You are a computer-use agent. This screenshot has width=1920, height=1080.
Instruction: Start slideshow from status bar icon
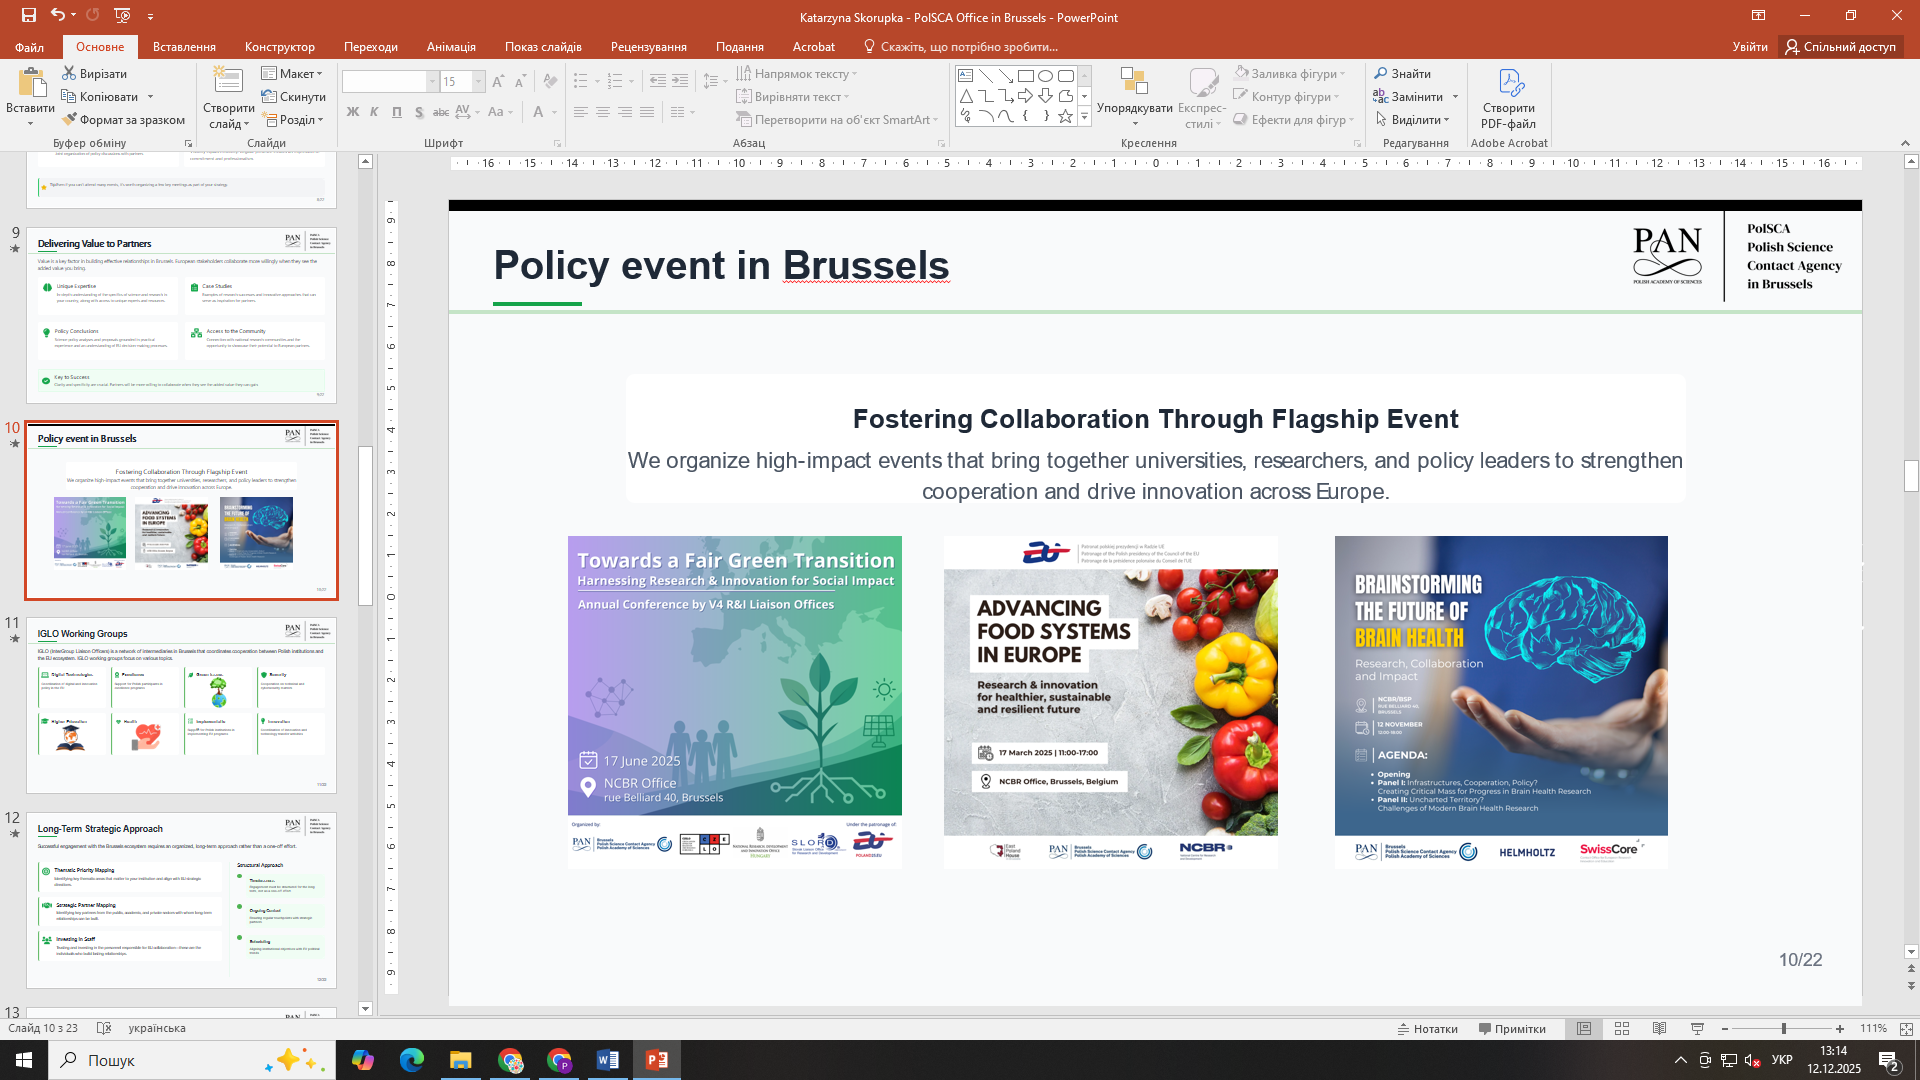click(1697, 1028)
